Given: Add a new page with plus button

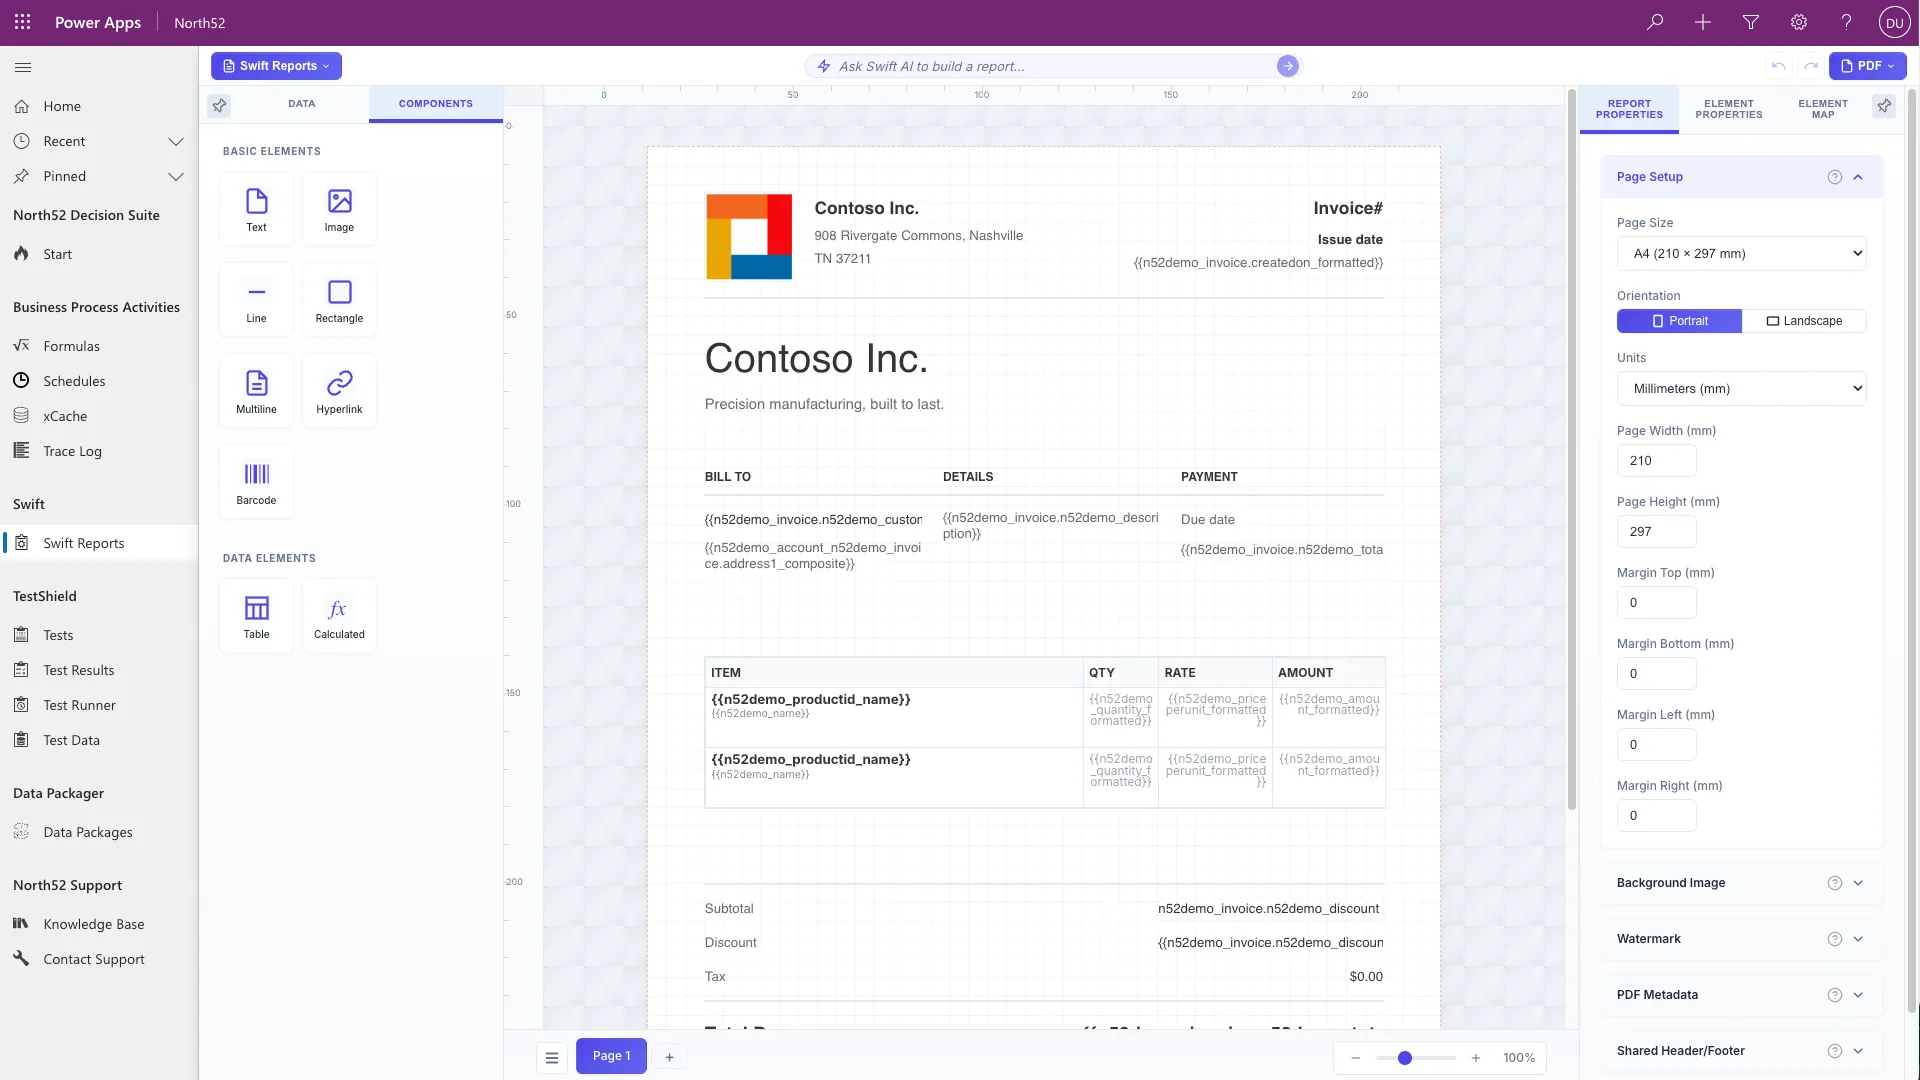Looking at the screenshot, I should [669, 1057].
